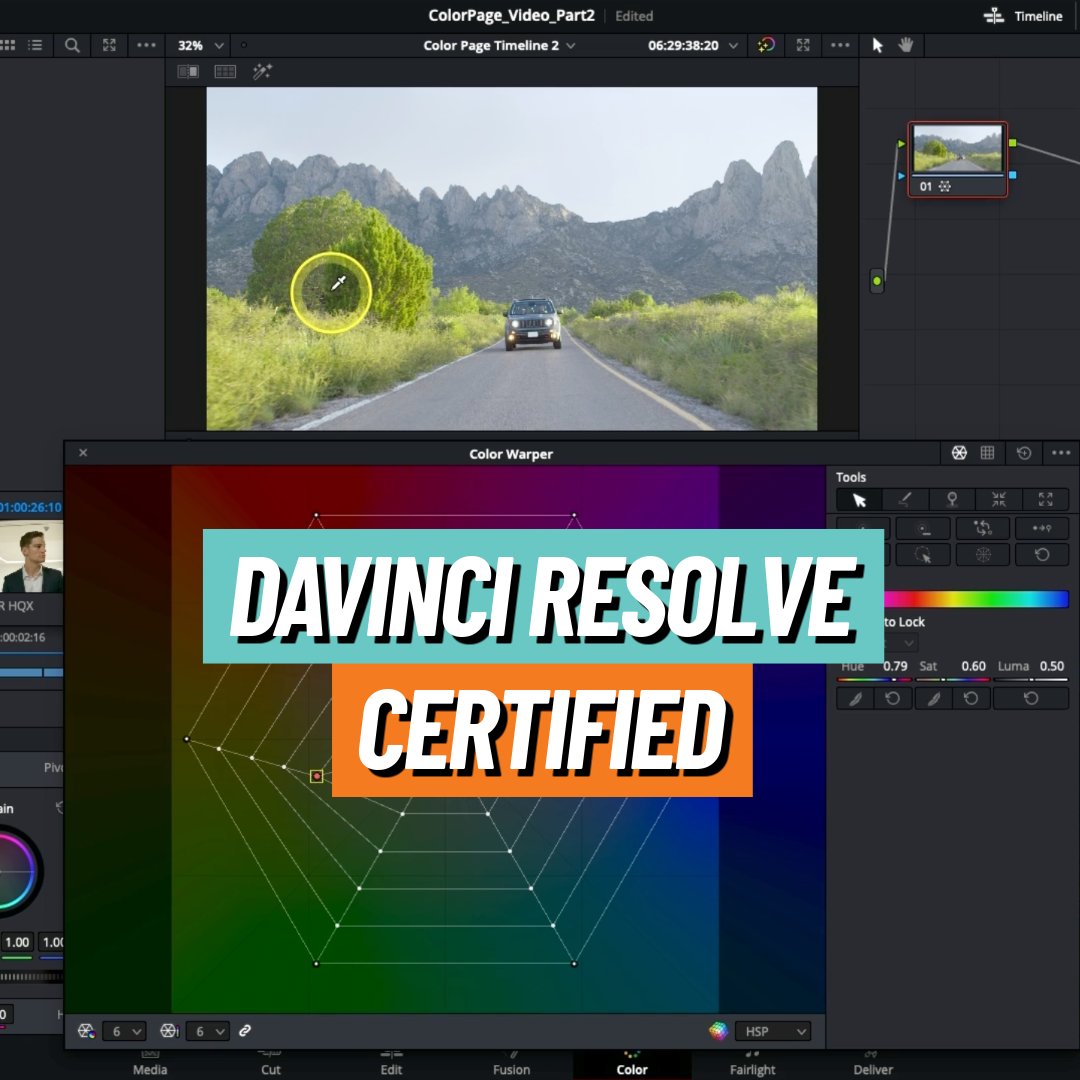Toggle gallery expand icon next to search
The width and height of the screenshot is (1080, 1080).
(109, 45)
